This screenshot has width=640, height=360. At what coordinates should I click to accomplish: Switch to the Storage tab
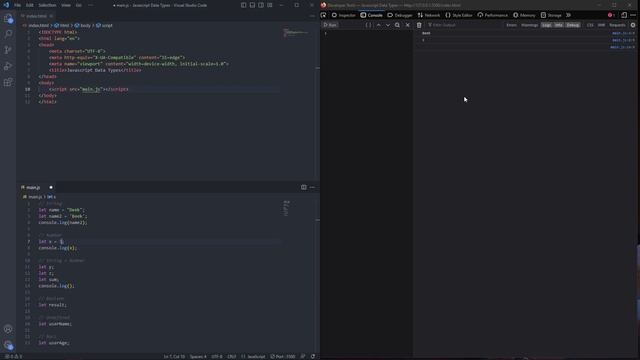click(x=551, y=15)
